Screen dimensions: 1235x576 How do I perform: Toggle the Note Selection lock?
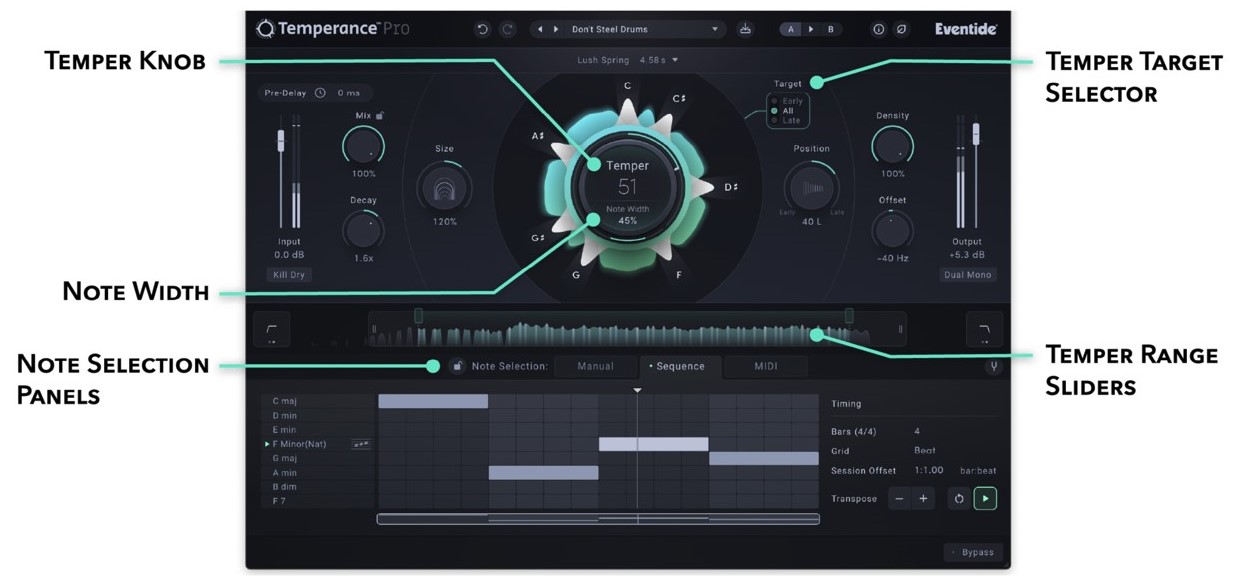click(x=457, y=366)
